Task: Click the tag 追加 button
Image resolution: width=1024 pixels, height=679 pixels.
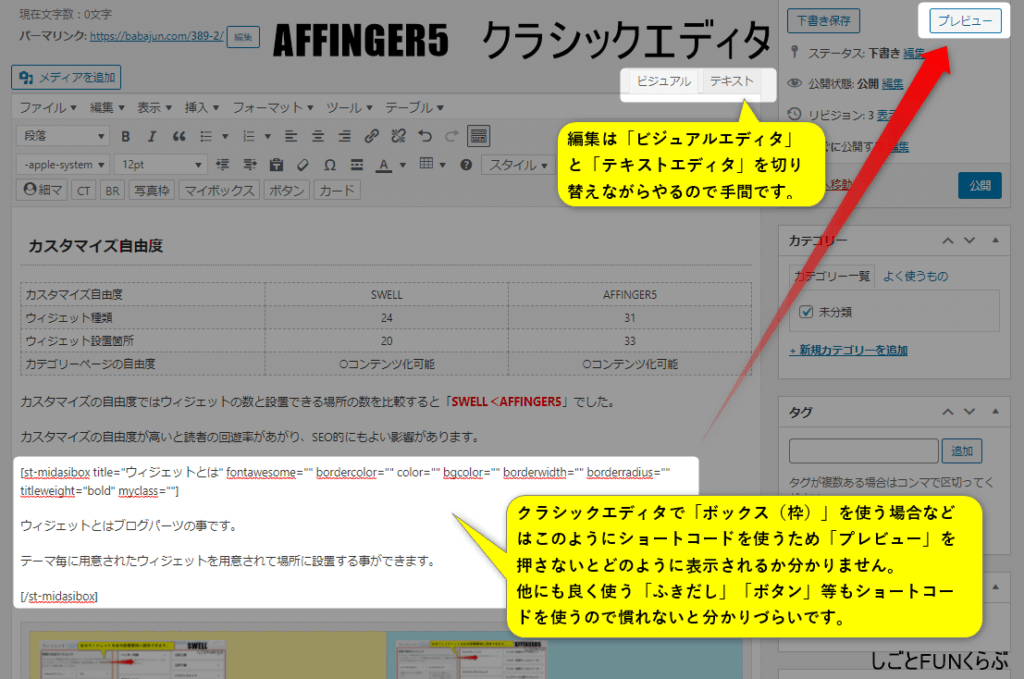Action: [x=961, y=451]
